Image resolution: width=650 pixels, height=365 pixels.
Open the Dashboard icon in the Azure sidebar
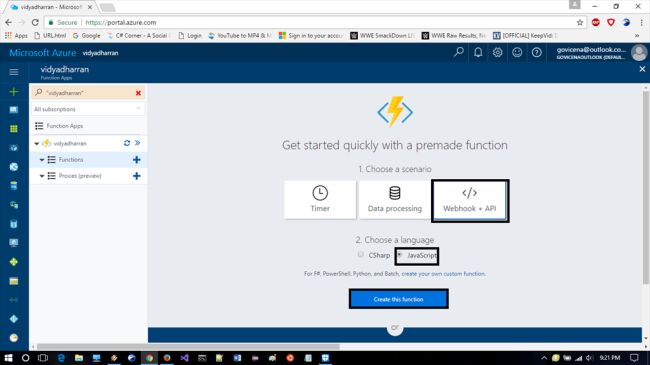(x=14, y=110)
